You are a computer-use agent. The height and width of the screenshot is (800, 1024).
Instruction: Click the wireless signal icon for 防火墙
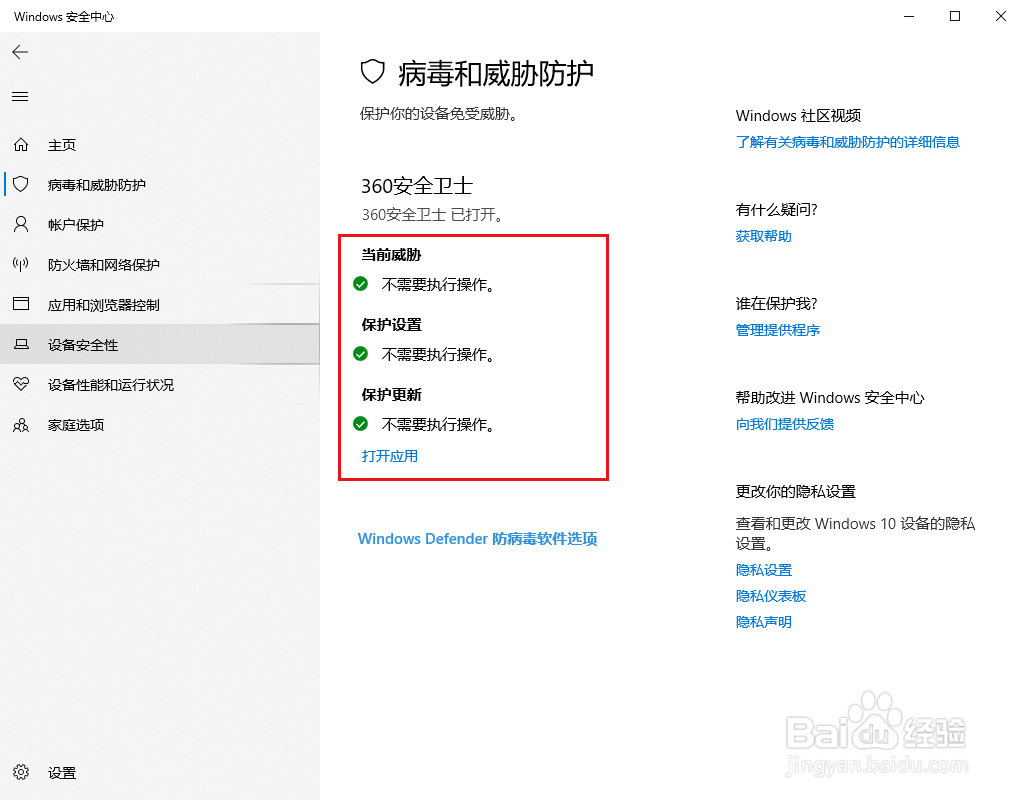[21, 264]
